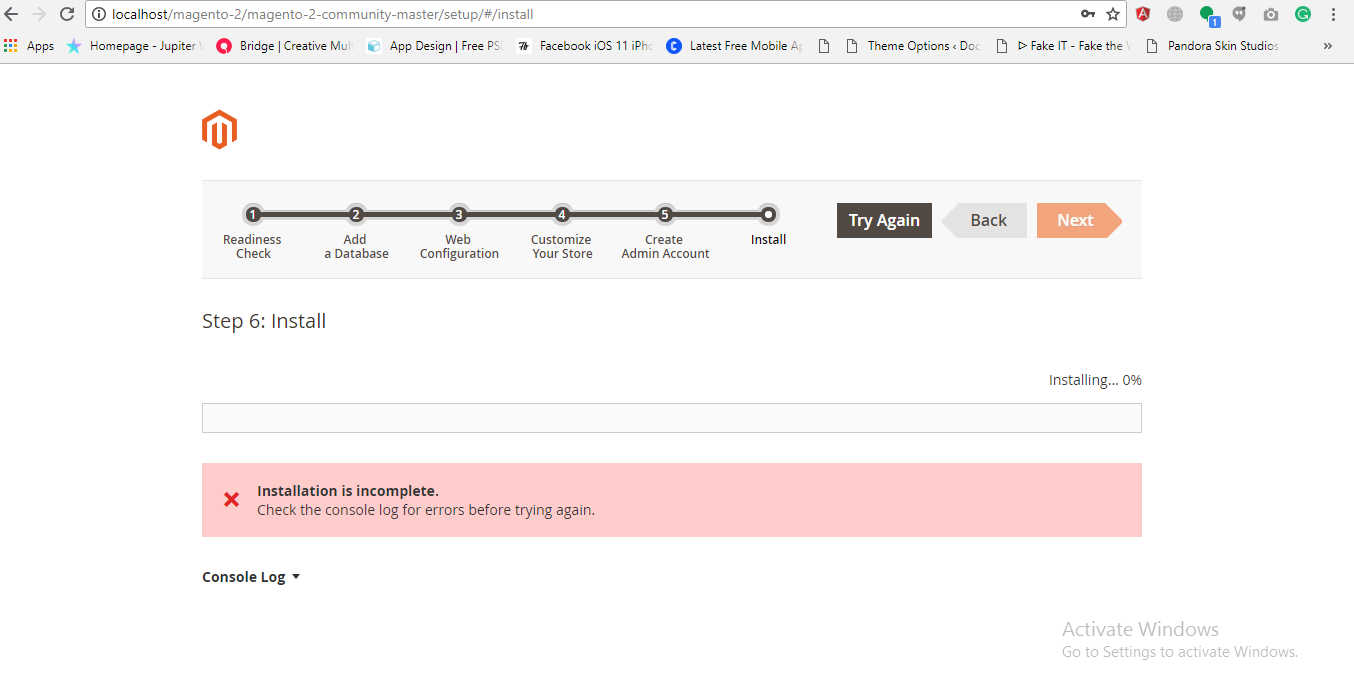The height and width of the screenshot is (674, 1354).
Task: Open the Chrome three-dot menu
Action: pos(1333,14)
